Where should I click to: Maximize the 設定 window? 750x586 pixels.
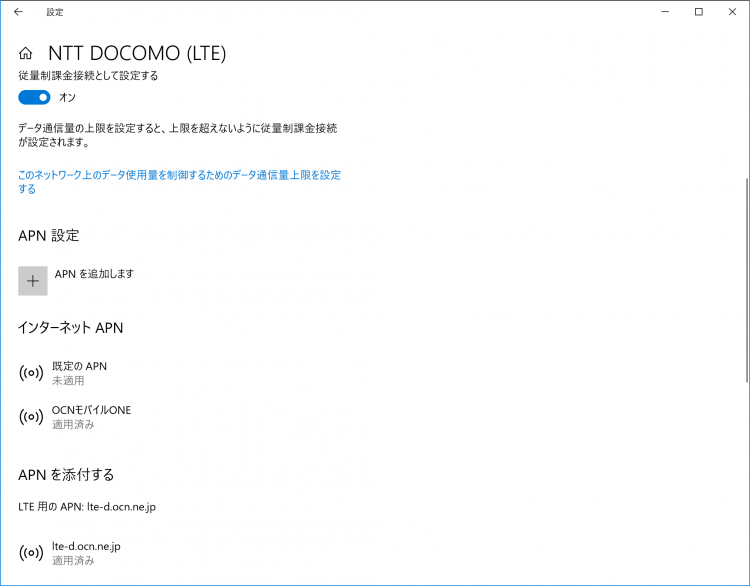[x=699, y=12]
